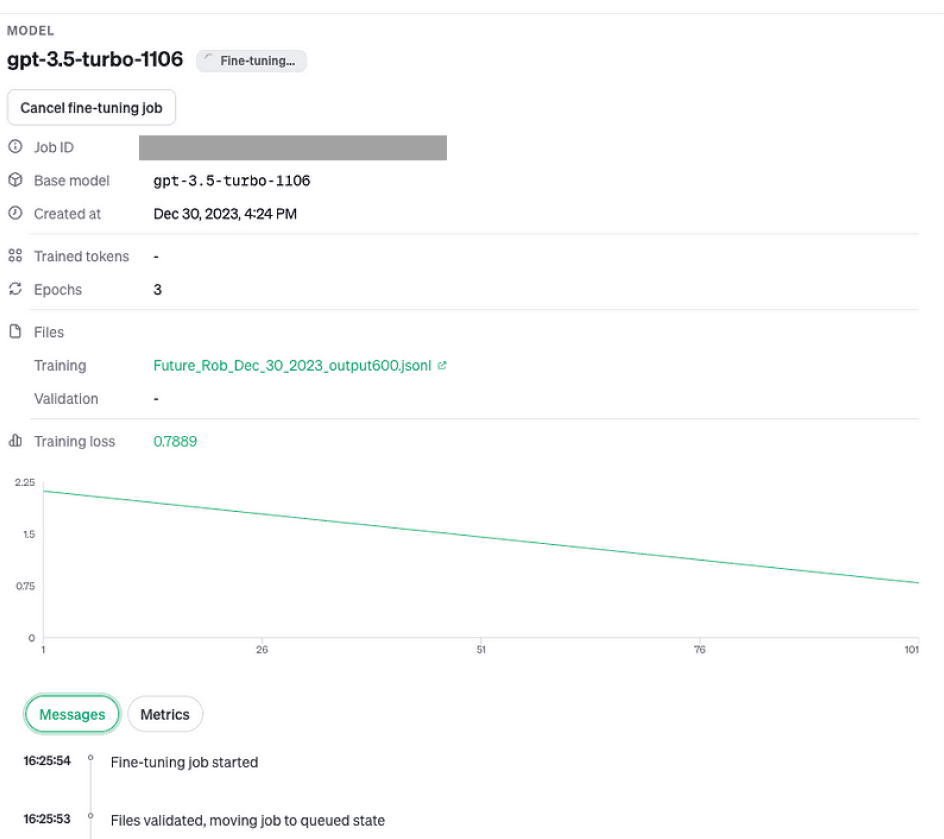This screenshot has height=839, width=944.
Task: Switch to the Metrics tab
Action: pos(165,714)
